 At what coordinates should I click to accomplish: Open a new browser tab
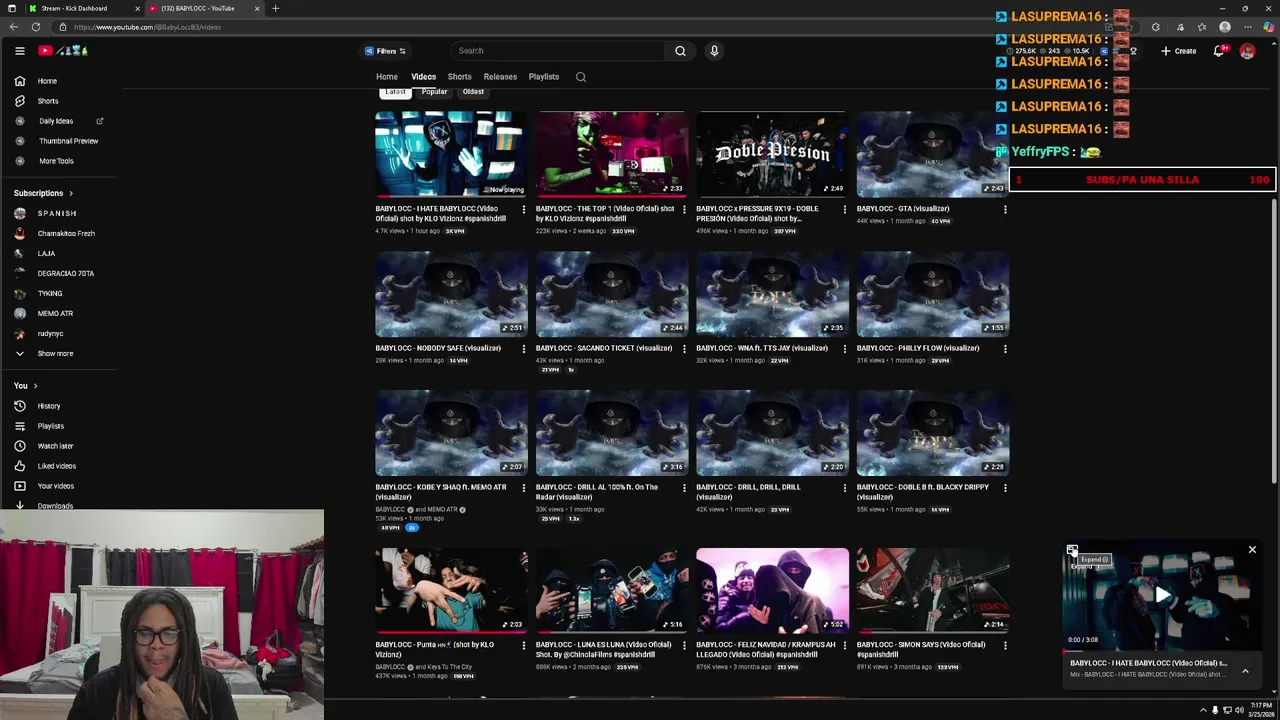[x=275, y=8]
